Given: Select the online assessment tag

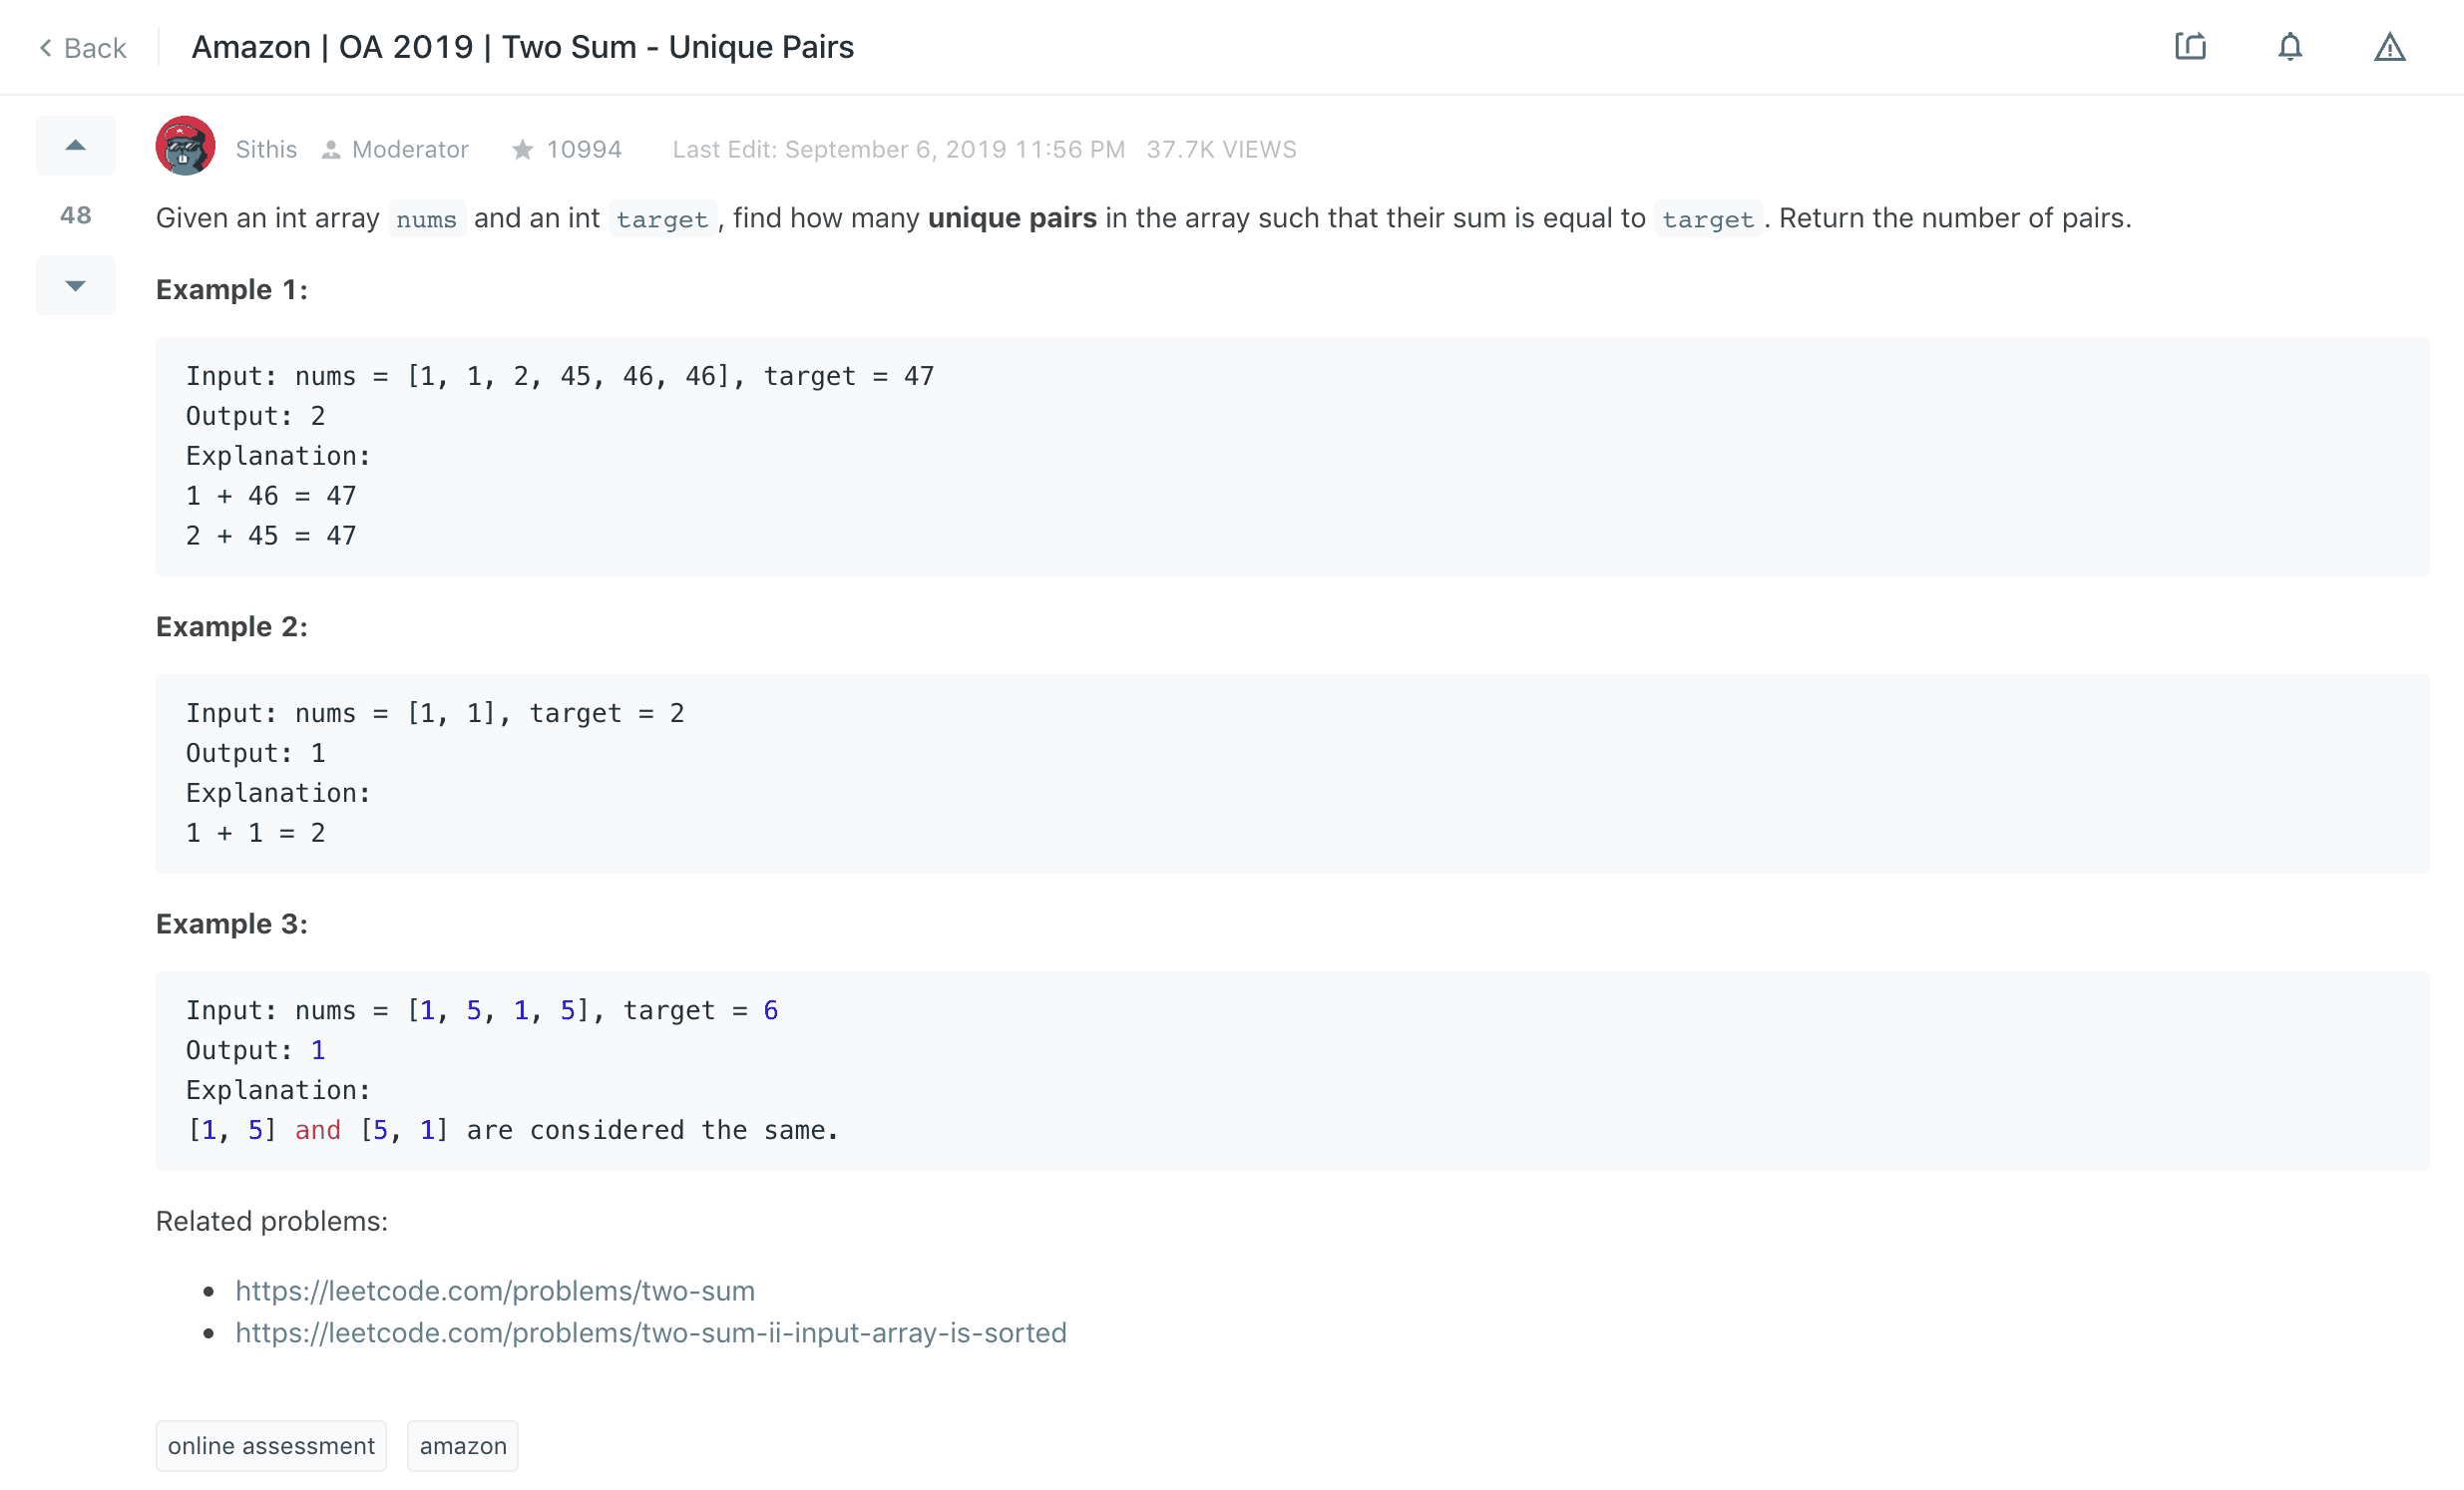Looking at the screenshot, I should point(271,1446).
